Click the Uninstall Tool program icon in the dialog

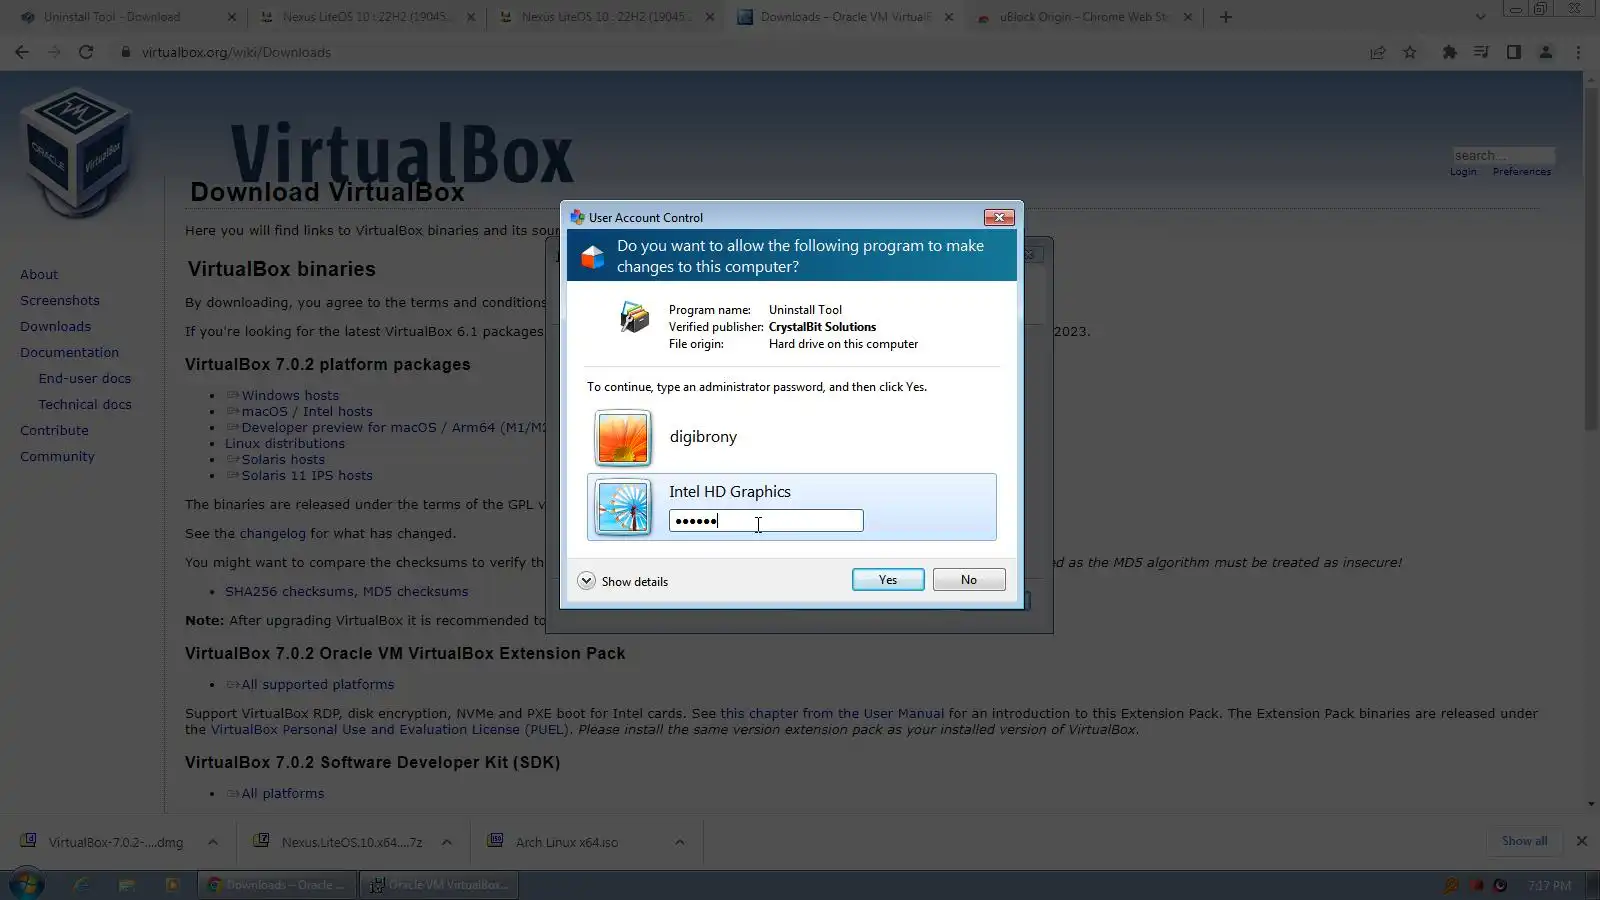[x=634, y=317]
